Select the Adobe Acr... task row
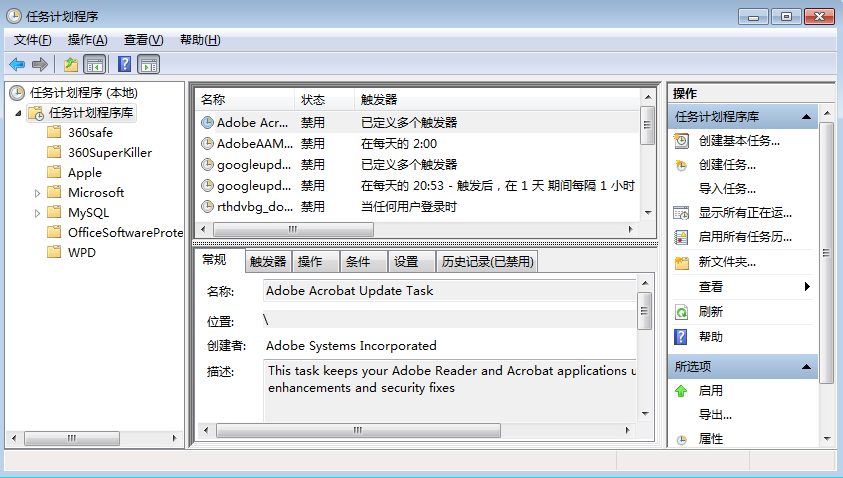 coord(418,123)
